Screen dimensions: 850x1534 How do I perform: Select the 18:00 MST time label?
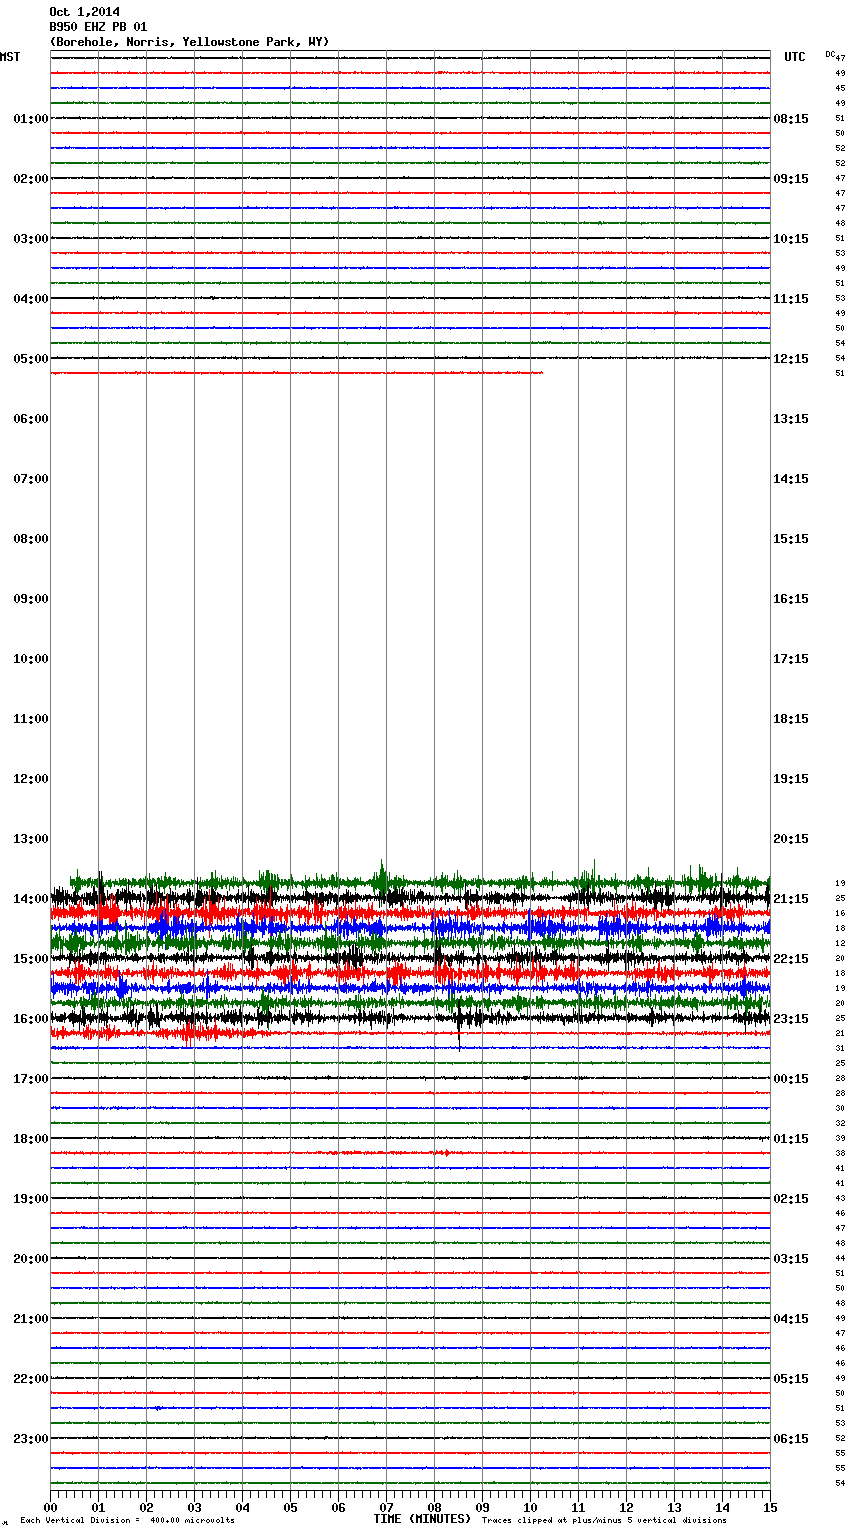click(31, 1139)
